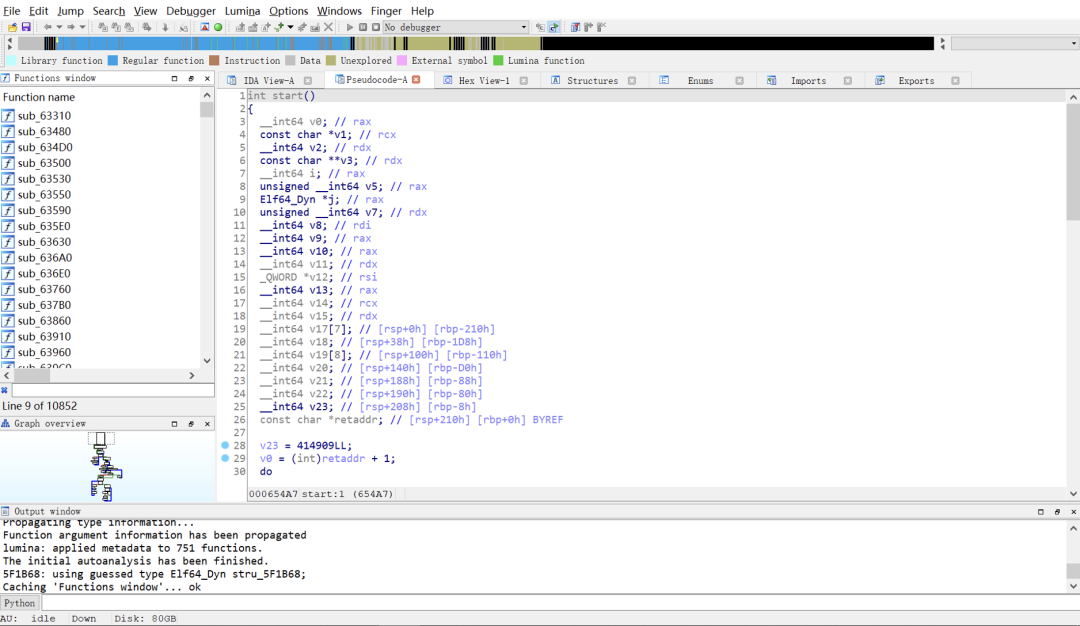Open the Lumina menu

coord(242,10)
